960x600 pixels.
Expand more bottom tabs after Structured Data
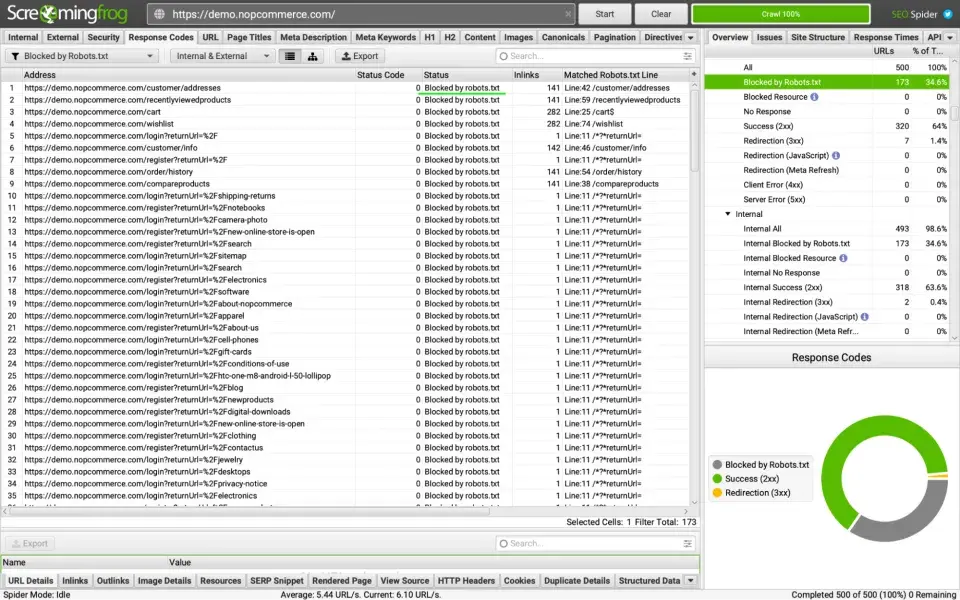[x=691, y=580]
